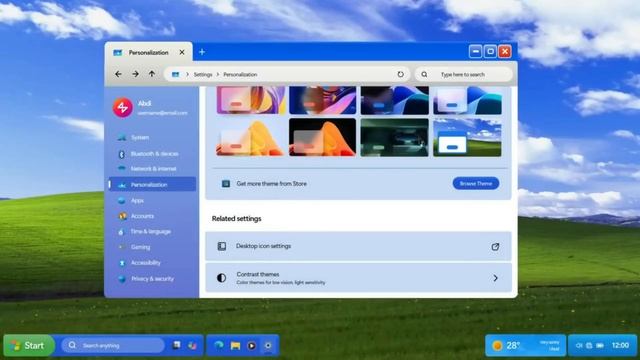Viewport: 640px width, 360px height.
Task: Refresh the page in address bar
Action: click(400, 74)
